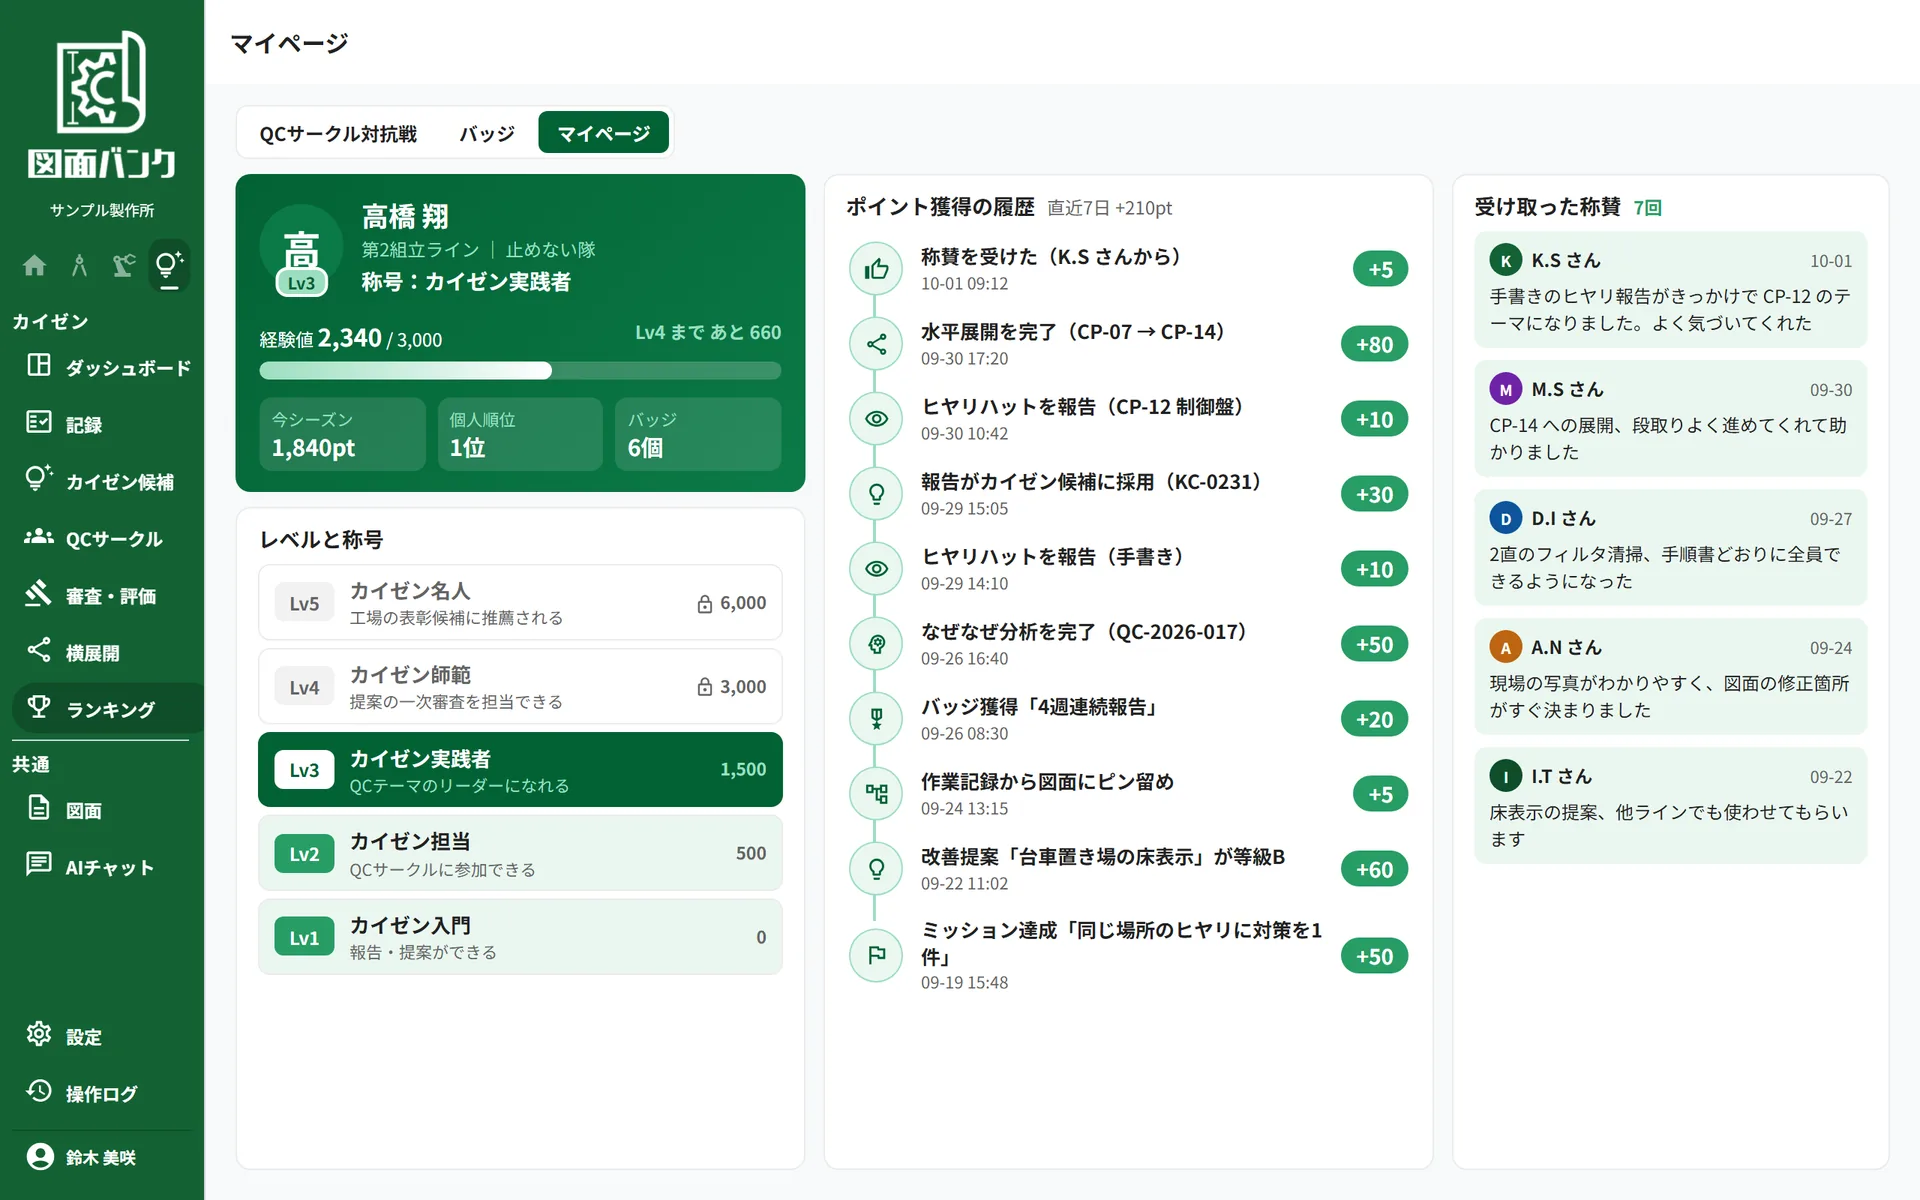Select the lightbulb Kaizen module icon
The height and width of the screenshot is (1200, 1920).
(168, 266)
